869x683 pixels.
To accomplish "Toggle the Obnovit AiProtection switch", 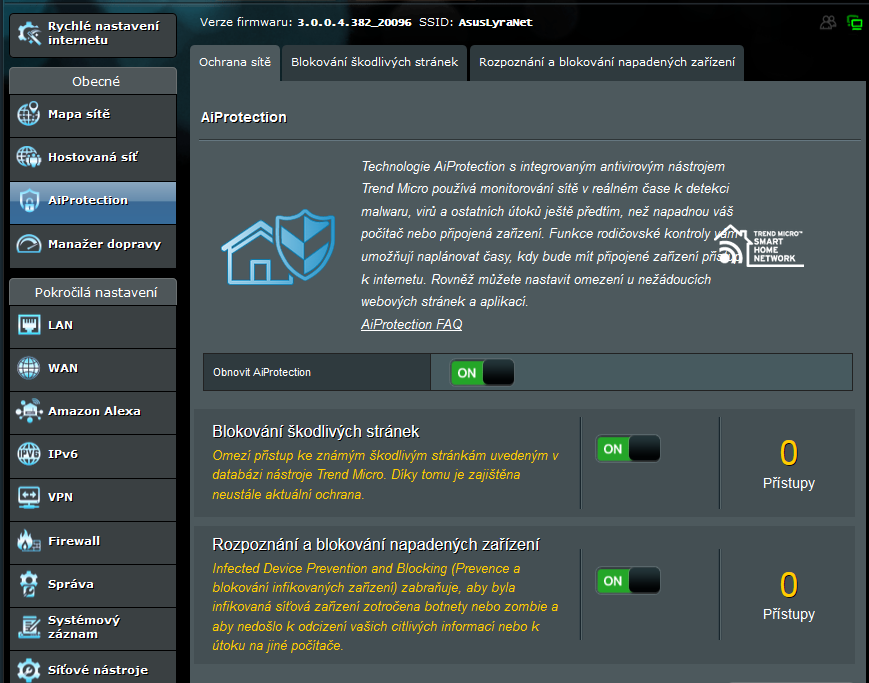I will pyautogui.click(x=483, y=372).
